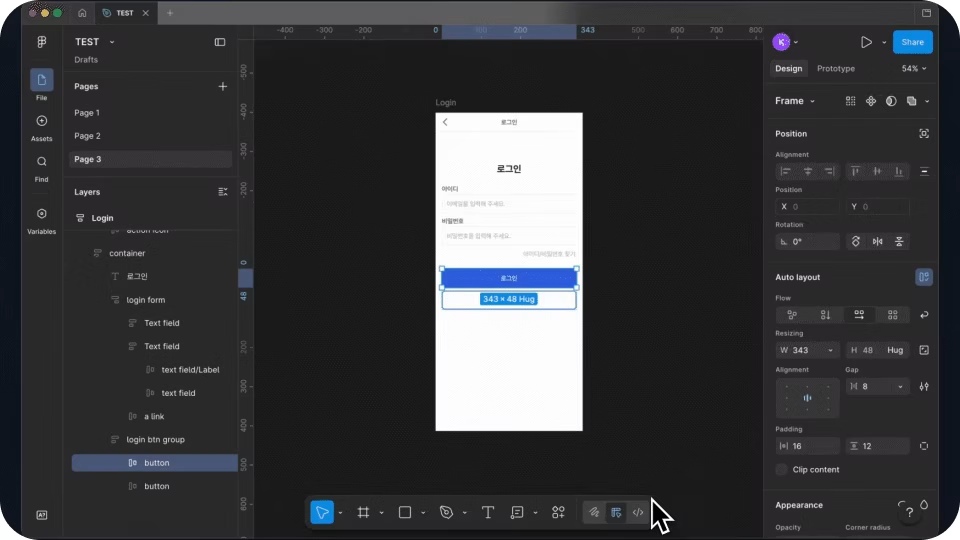
Task: Toggle wrap icon in Flow row
Action: tap(924, 315)
